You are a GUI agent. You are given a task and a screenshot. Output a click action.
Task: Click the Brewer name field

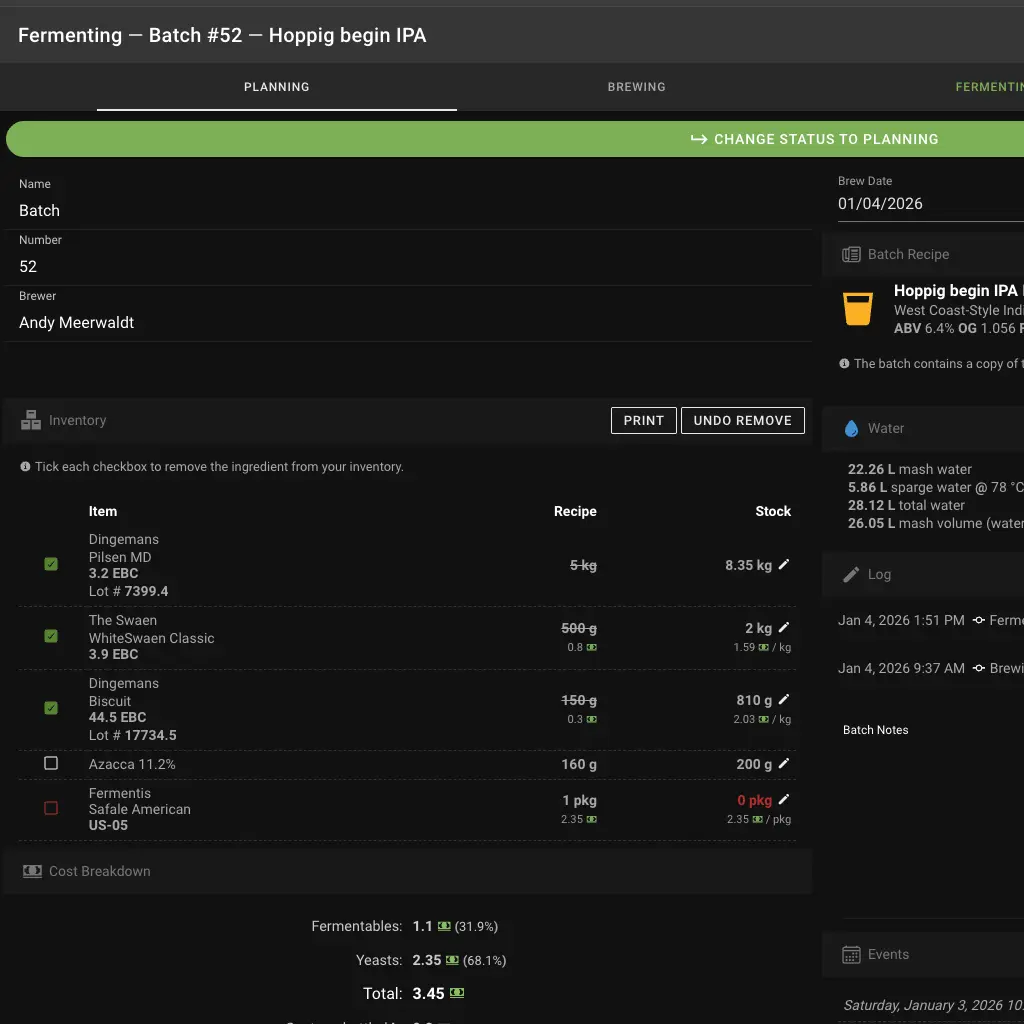(x=76, y=323)
